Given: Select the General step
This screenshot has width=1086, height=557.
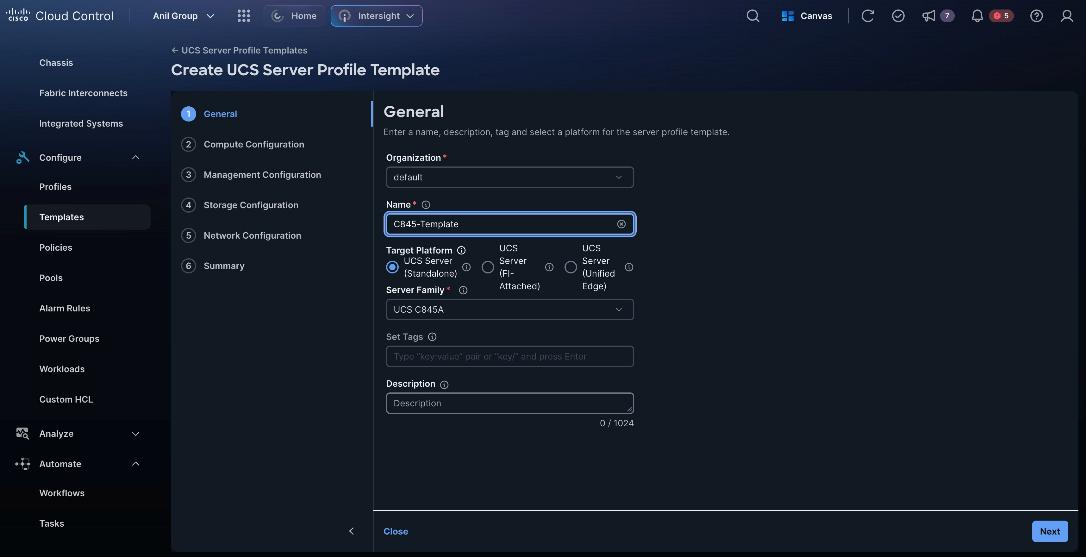Looking at the screenshot, I should pos(220,114).
